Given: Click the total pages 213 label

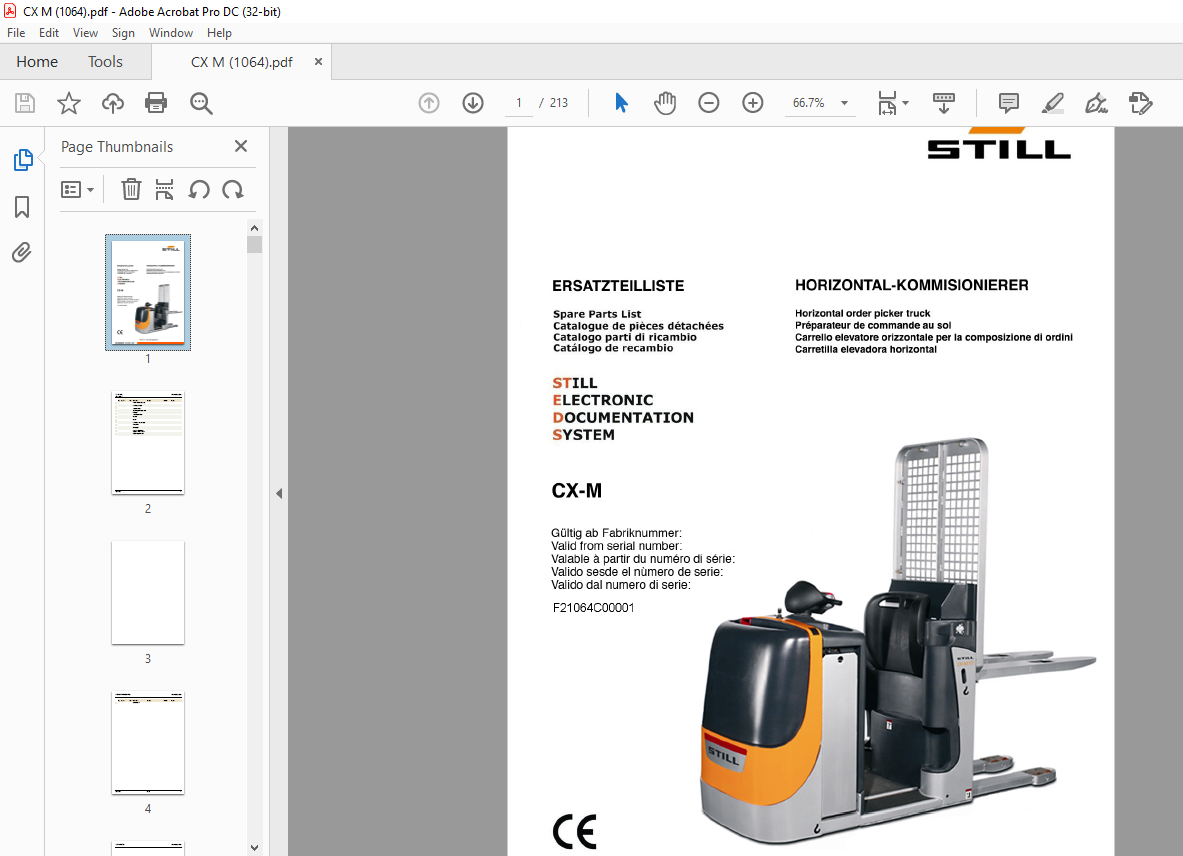Looking at the screenshot, I should click(x=559, y=103).
